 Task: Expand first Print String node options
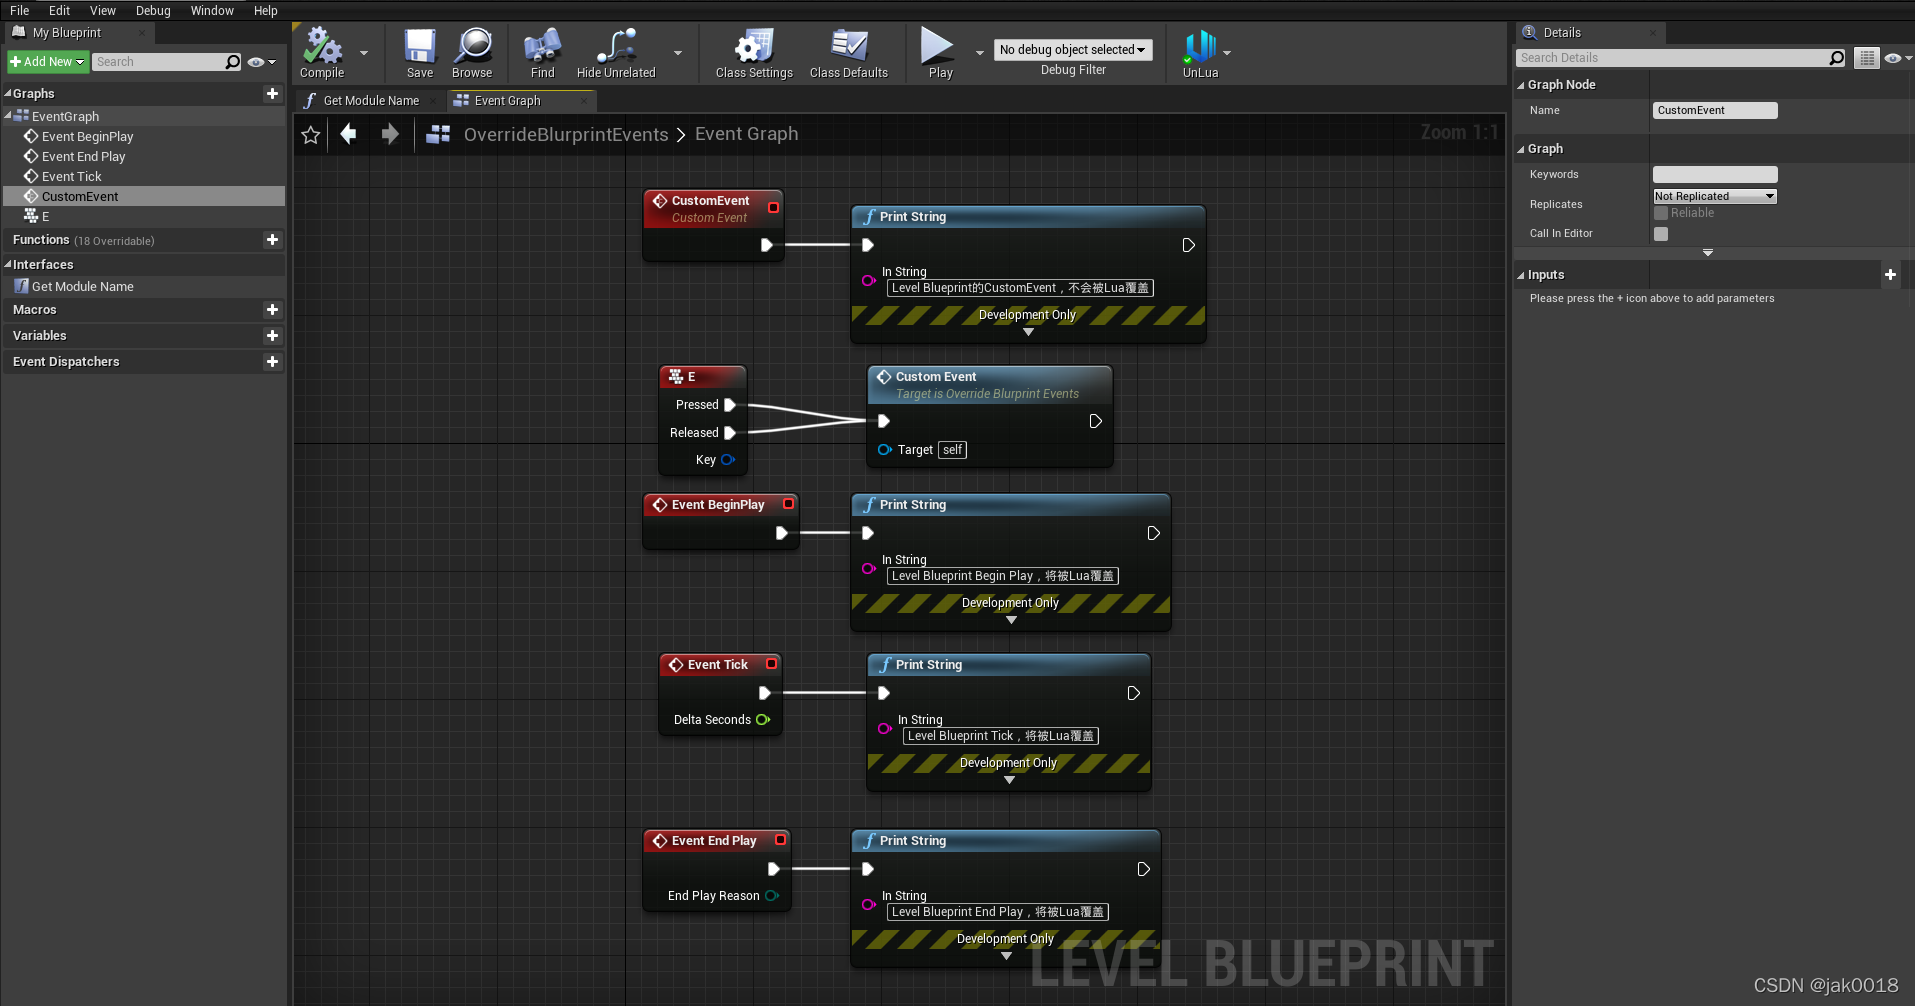[1028, 332]
